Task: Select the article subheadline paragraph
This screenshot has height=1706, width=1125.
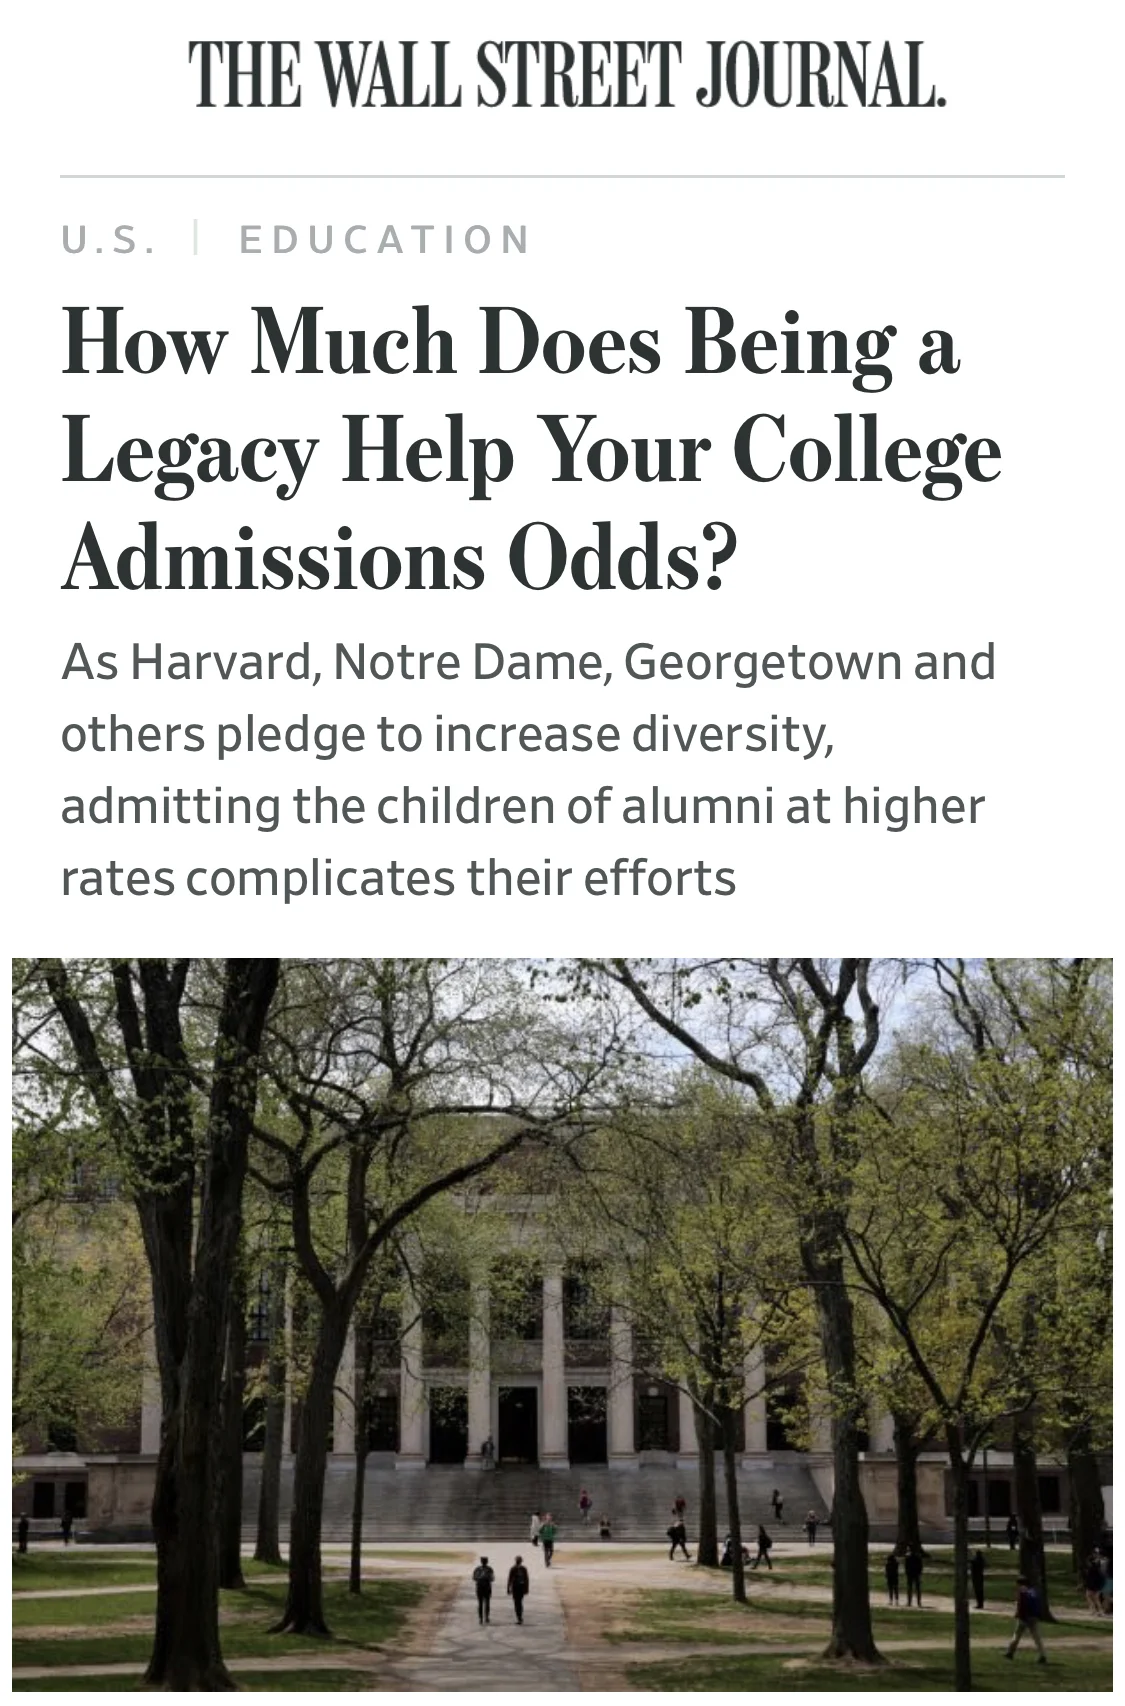Action: pyautogui.click(x=528, y=770)
